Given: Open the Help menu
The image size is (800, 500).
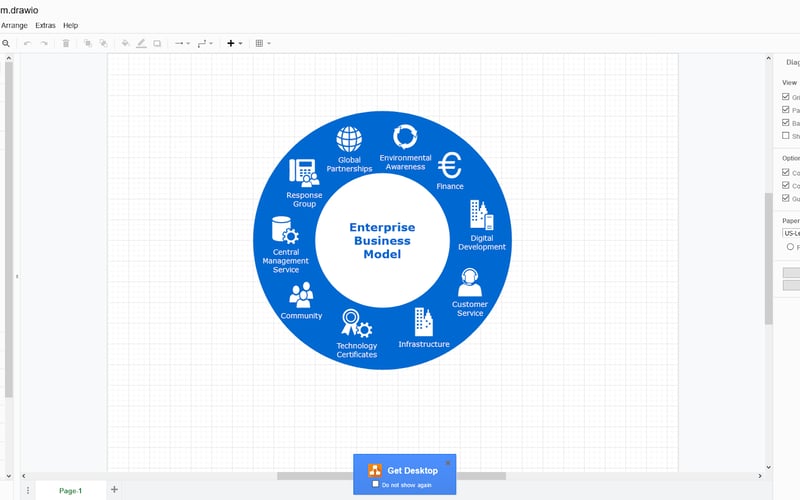Looking at the screenshot, I should 70,26.
